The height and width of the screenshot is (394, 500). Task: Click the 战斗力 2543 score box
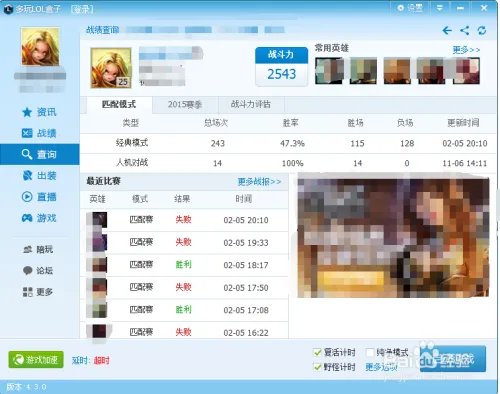coord(282,67)
